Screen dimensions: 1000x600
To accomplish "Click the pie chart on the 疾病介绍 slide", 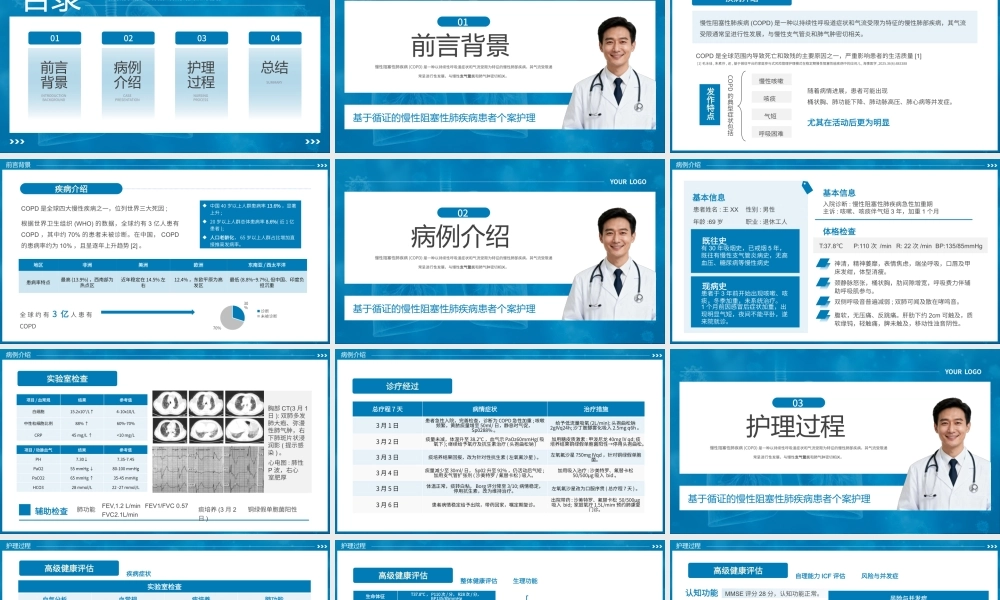I will [233, 317].
